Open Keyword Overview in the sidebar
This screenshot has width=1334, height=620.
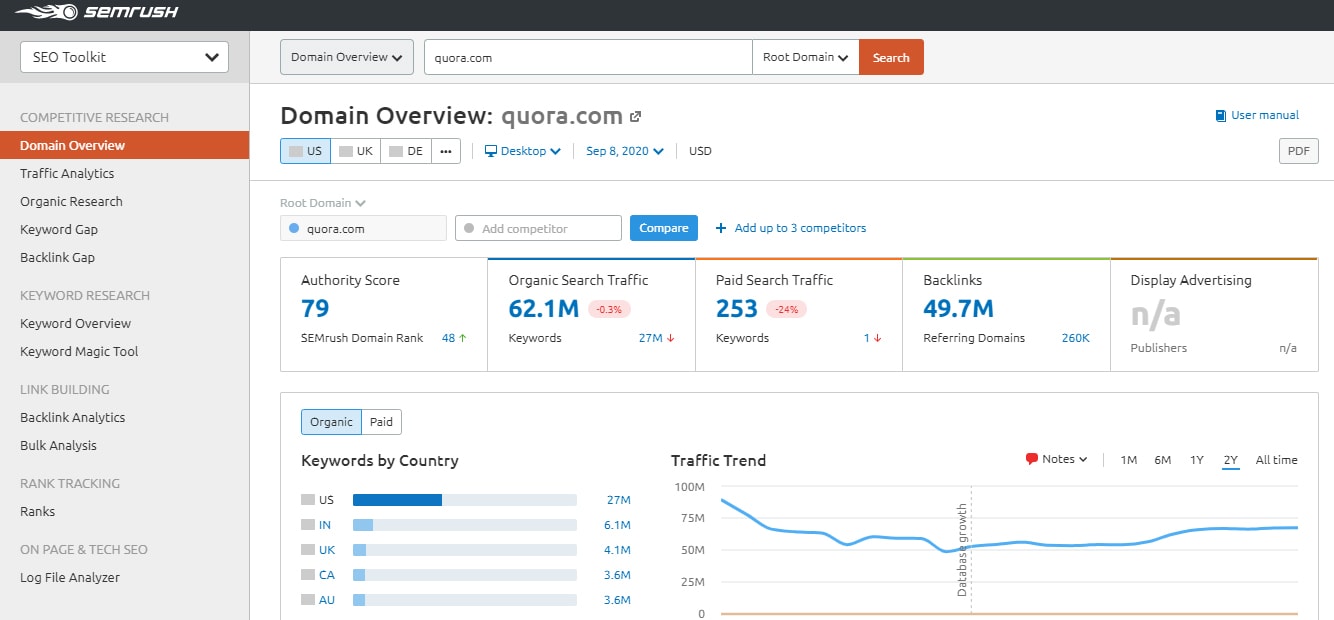(75, 323)
